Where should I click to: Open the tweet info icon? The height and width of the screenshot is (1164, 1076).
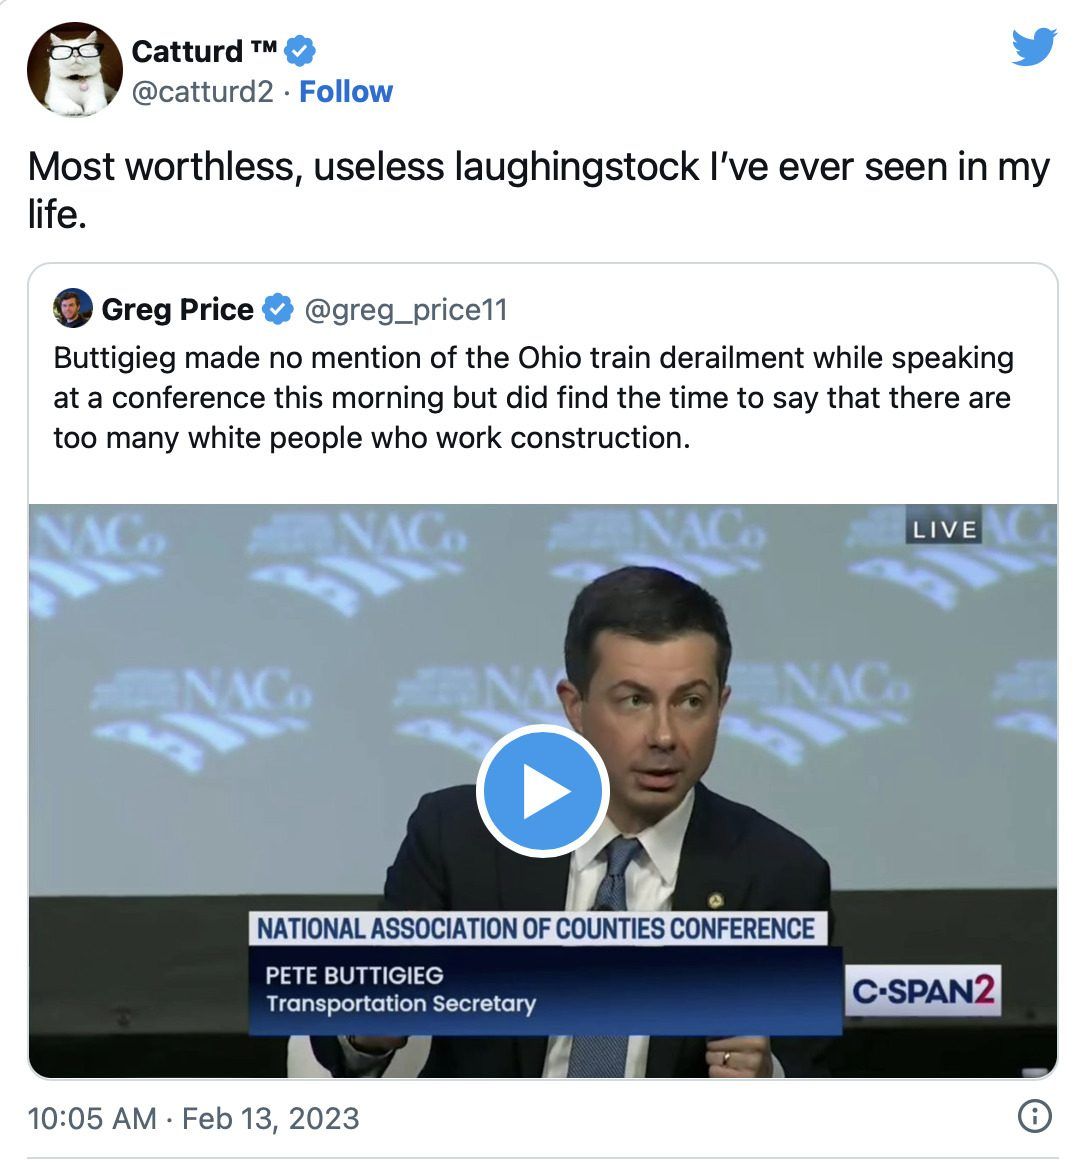coord(1034,1117)
